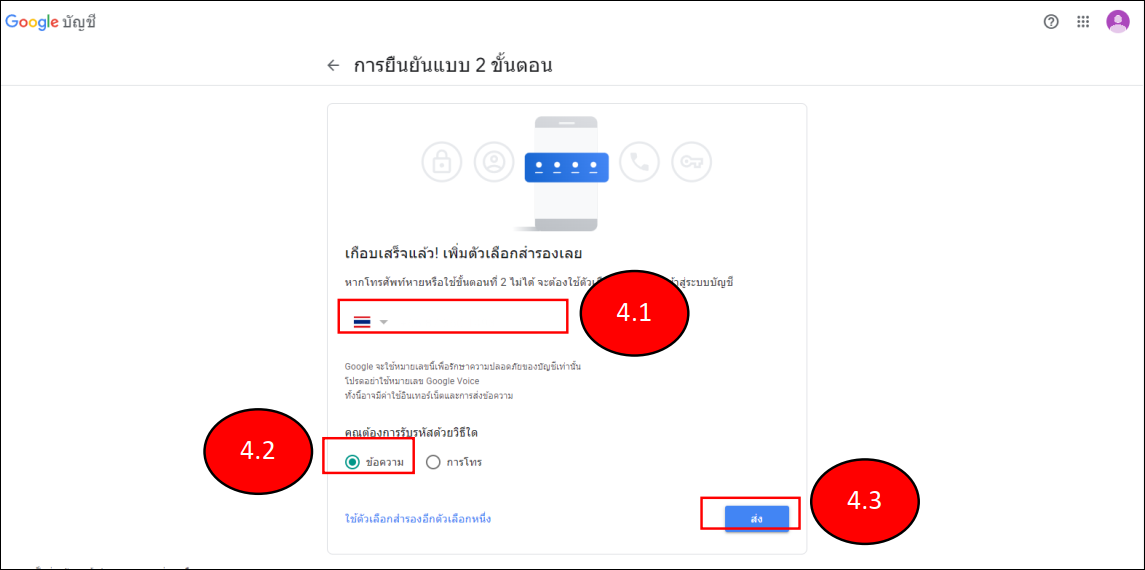This screenshot has height=570, width=1145.
Task: Select the การโทร radio button
Action: 433,462
